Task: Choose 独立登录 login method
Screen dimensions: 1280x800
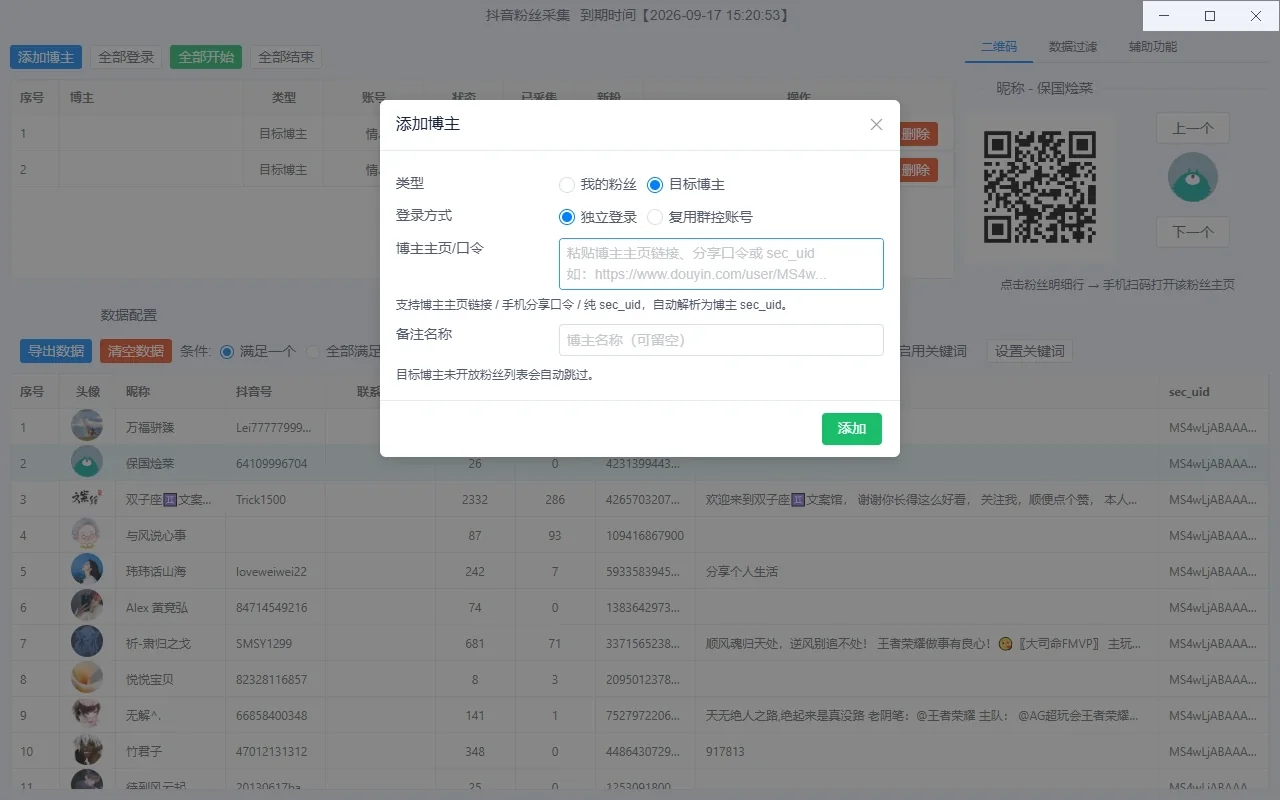Action: 597,216
